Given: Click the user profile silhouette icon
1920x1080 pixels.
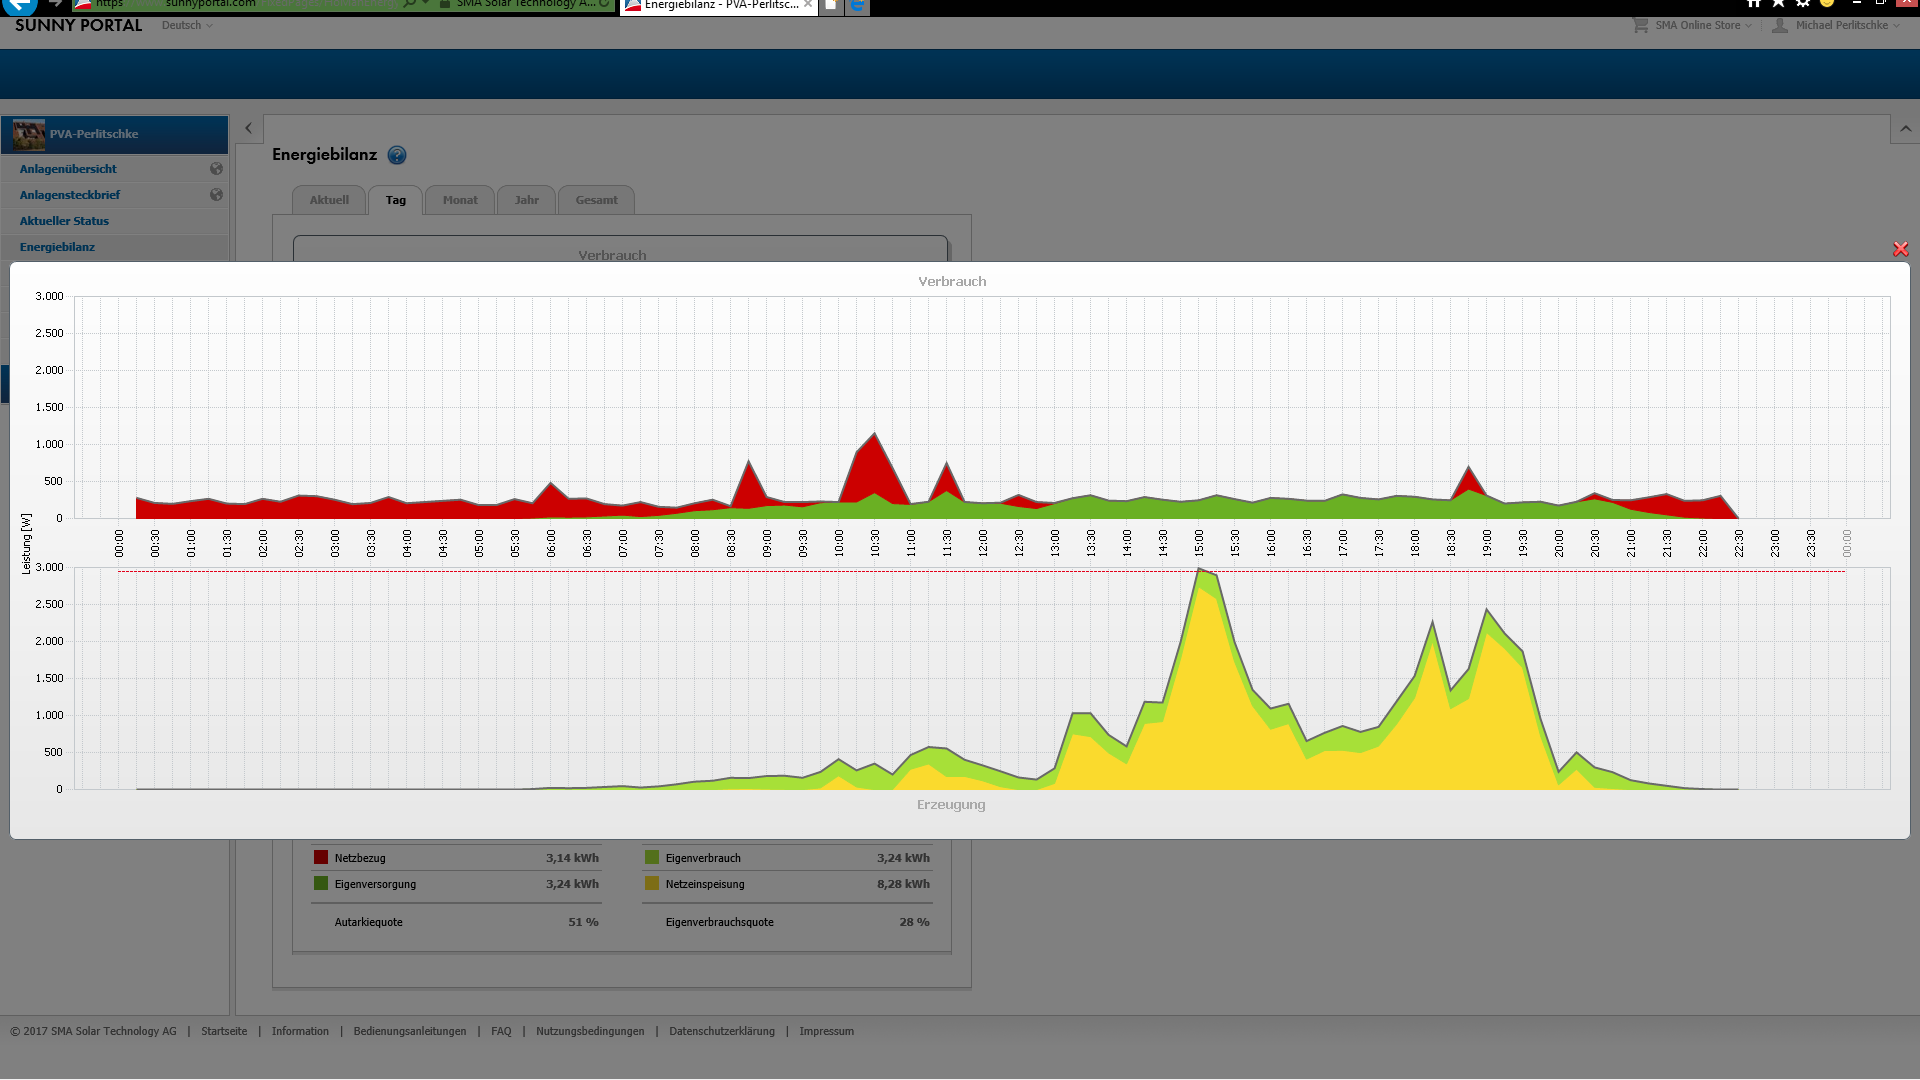Looking at the screenshot, I should (1780, 25).
